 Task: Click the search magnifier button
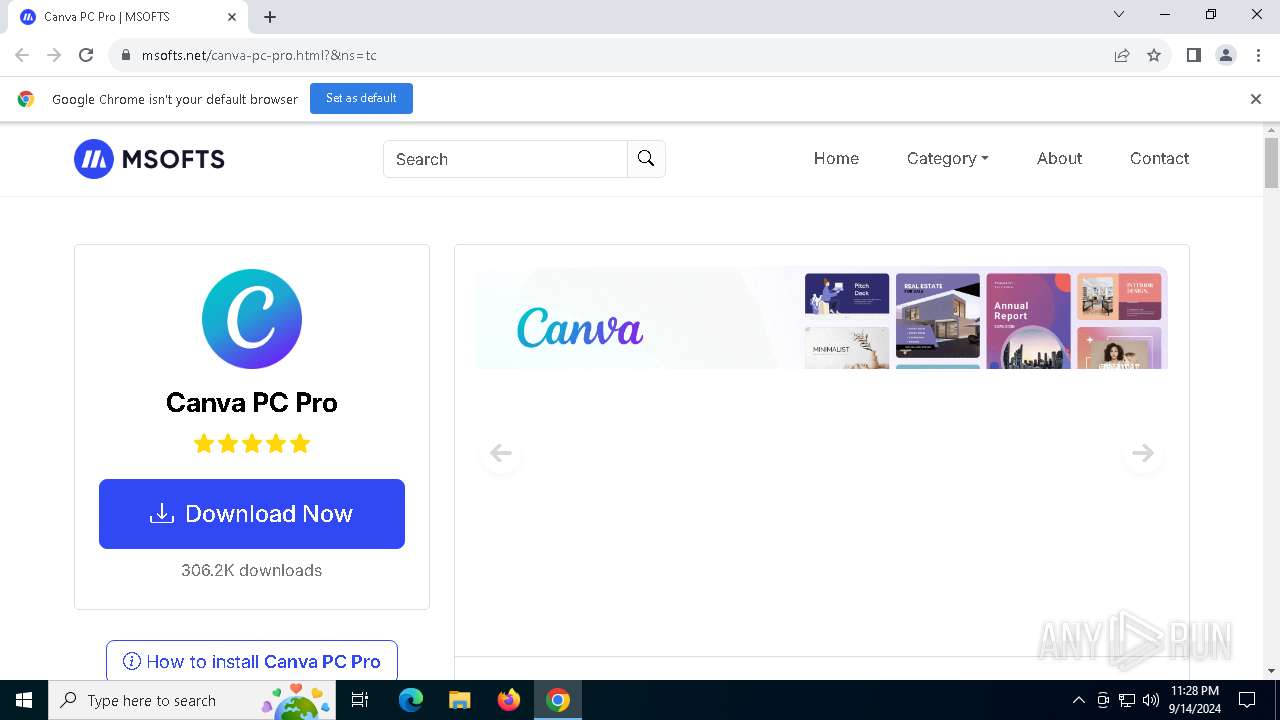pyautogui.click(x=646, y=159)
